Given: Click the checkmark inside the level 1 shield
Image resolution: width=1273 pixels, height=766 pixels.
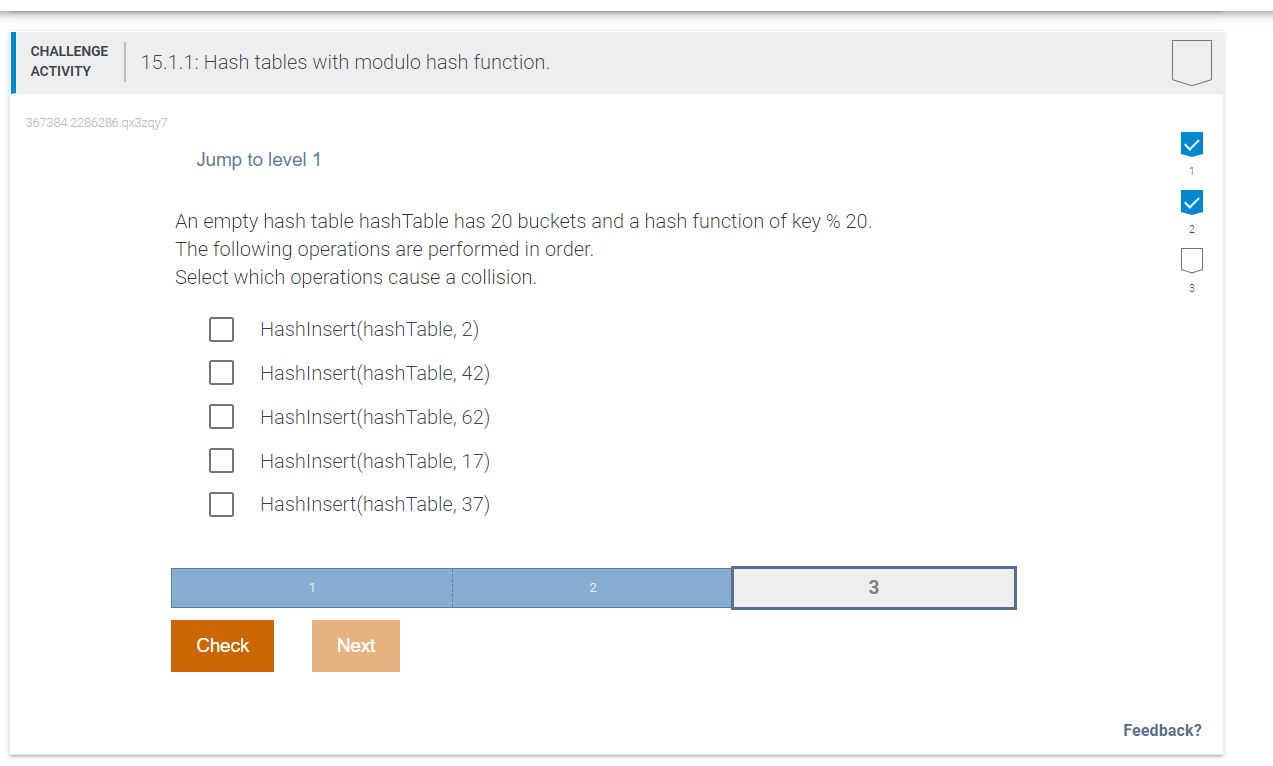Looking at the screenshot, I should 1191,143.
